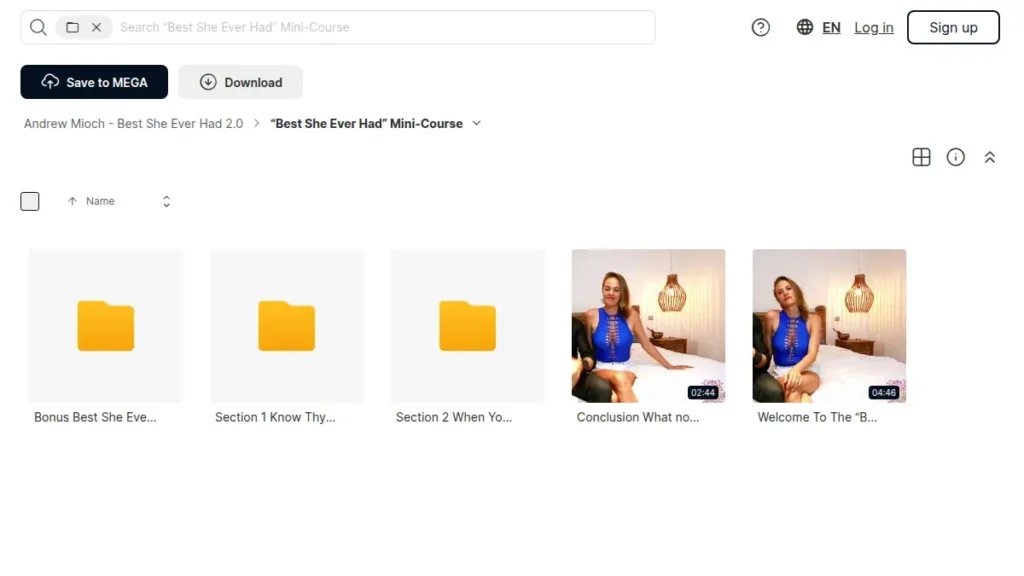1024x576 pixels.
Task: Click the Conclusion What no... file name
Action: 638,417
